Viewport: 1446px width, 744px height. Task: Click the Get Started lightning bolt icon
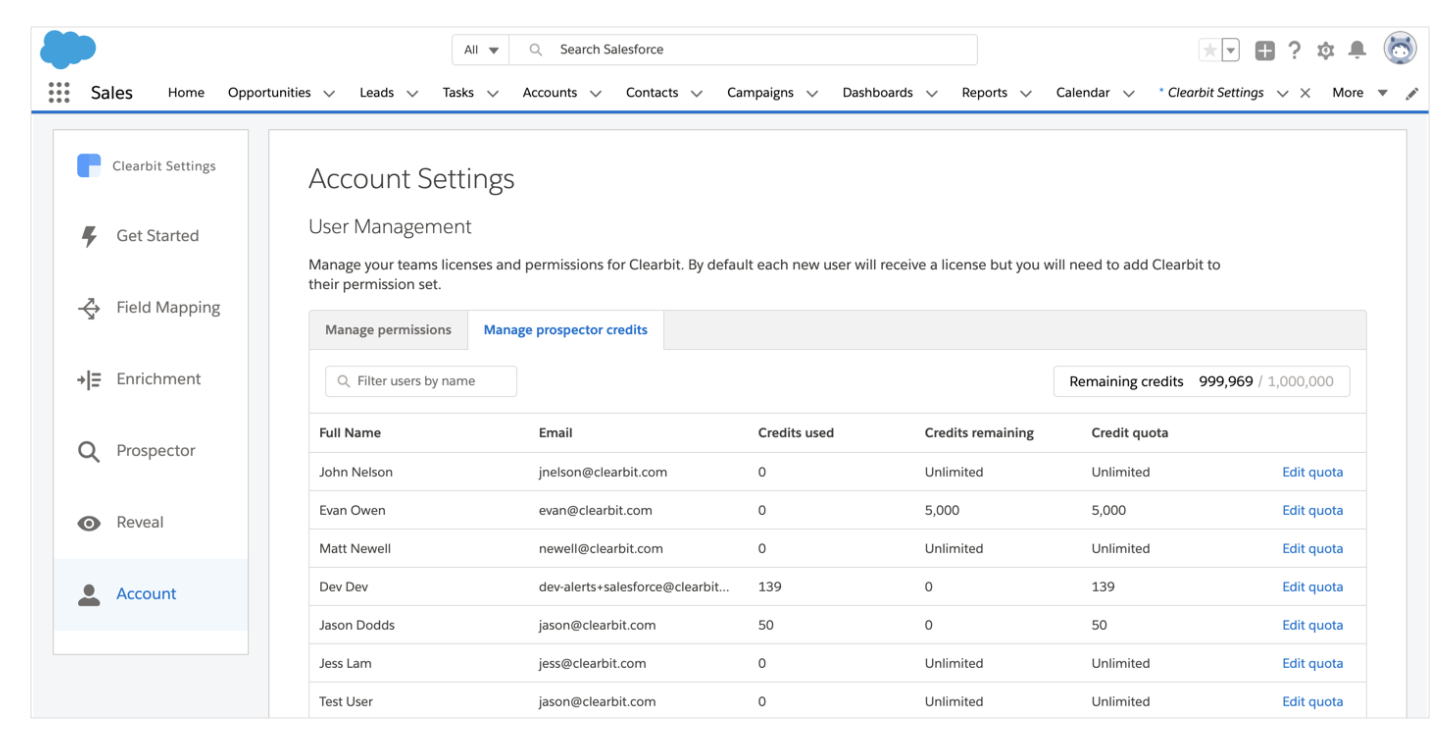click(89, 236)
